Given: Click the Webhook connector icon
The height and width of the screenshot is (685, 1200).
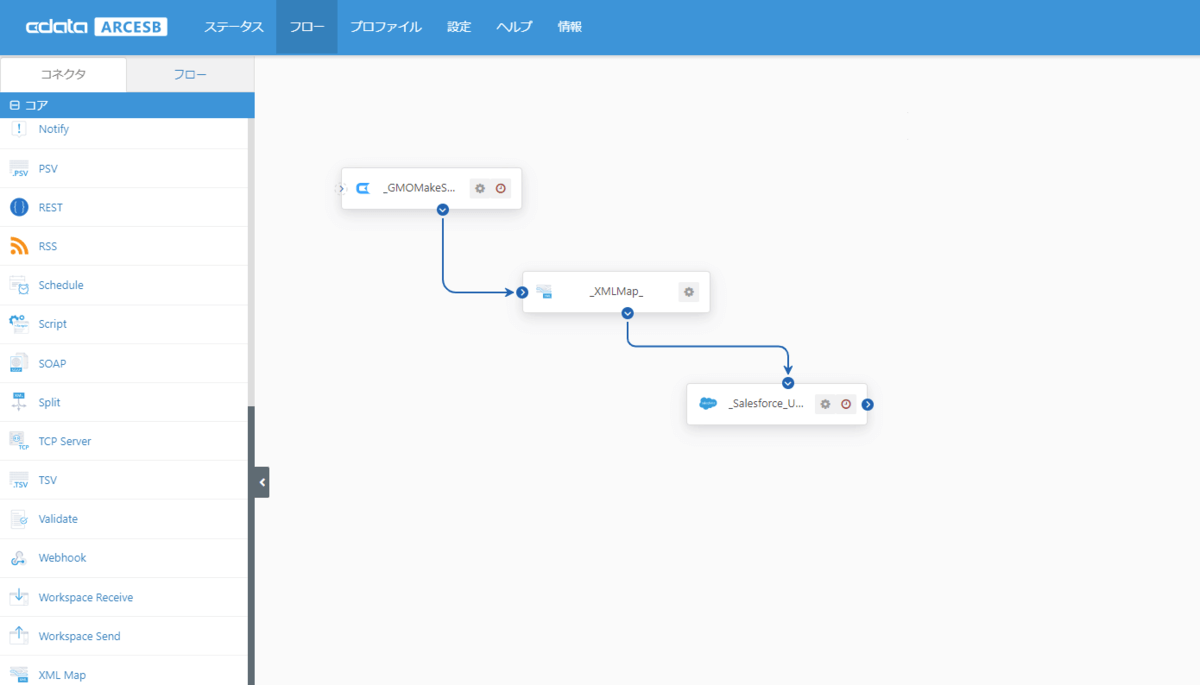Looking at the screenshot, I should click(19, 558).
